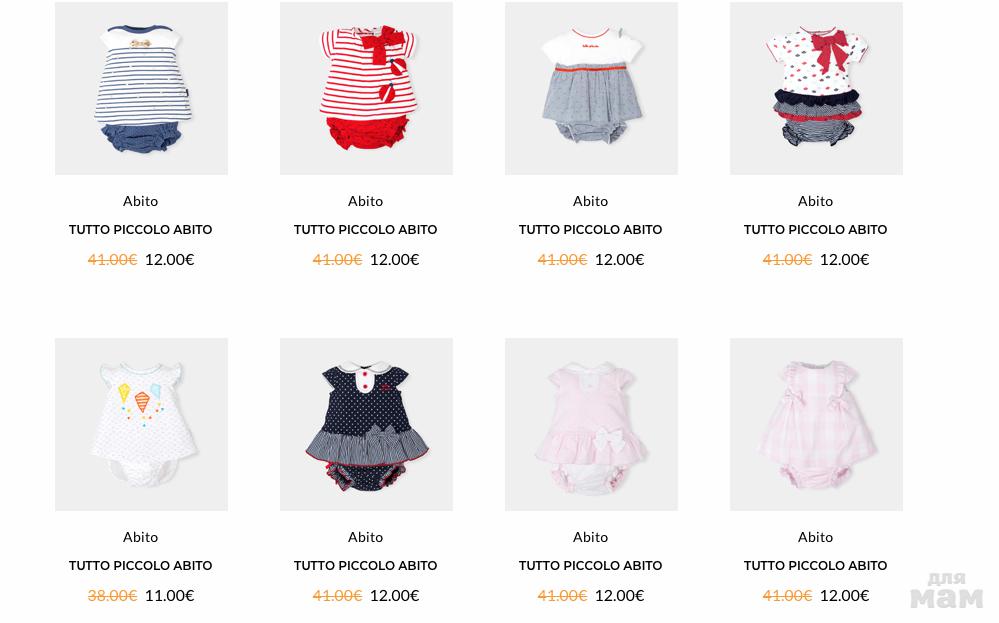Click 'Abito' label under pink checkered dress
Image resolution: width=999 pixels, height=623 pixels.
pyautogui.click(x=816, y=538)
